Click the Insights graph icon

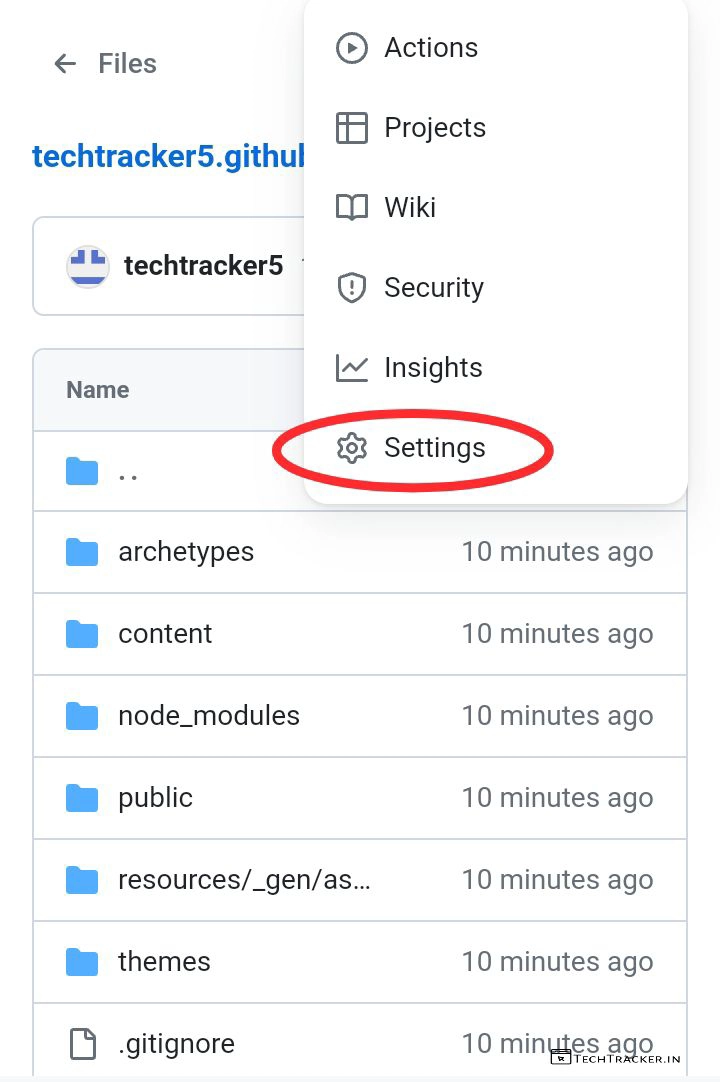point(351,368)
